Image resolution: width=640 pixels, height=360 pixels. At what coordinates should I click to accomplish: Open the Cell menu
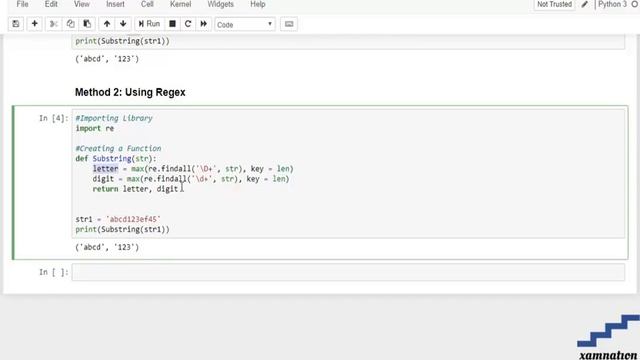(x=147, y=4)
